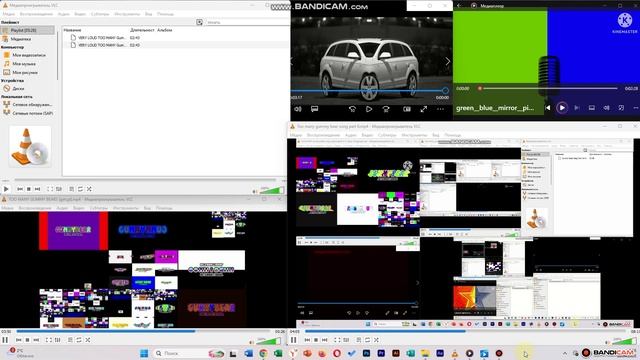Select Диски under devices in VLC sidebar
Viewport: 640px width, 360px height.
tap(18, 88)
